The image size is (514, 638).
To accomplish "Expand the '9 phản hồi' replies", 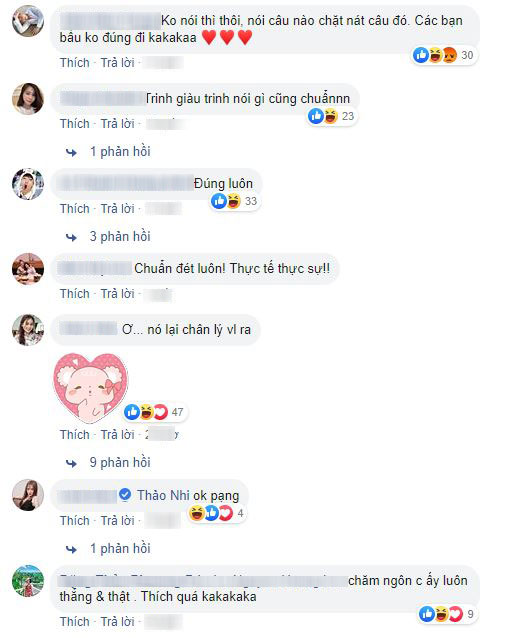I will tap(120, 463).
